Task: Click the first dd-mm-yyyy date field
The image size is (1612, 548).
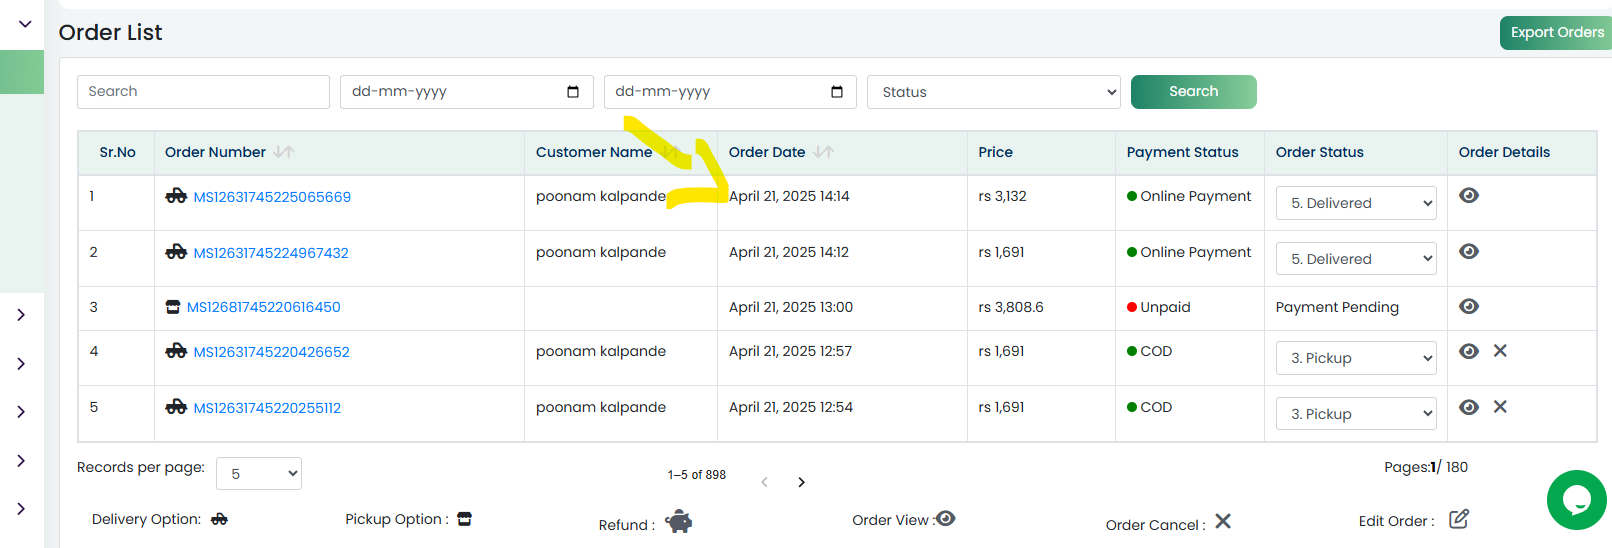Action: coord(467,92)
